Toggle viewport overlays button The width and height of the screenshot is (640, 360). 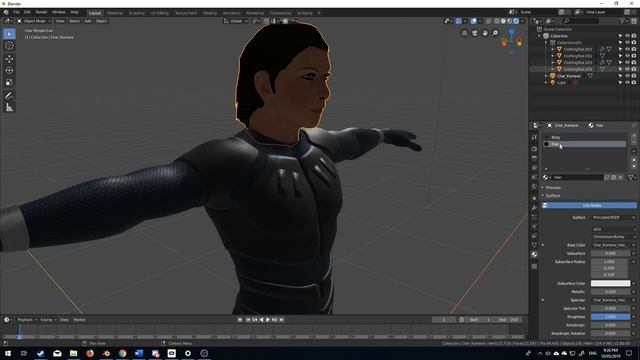coord(473,21)
